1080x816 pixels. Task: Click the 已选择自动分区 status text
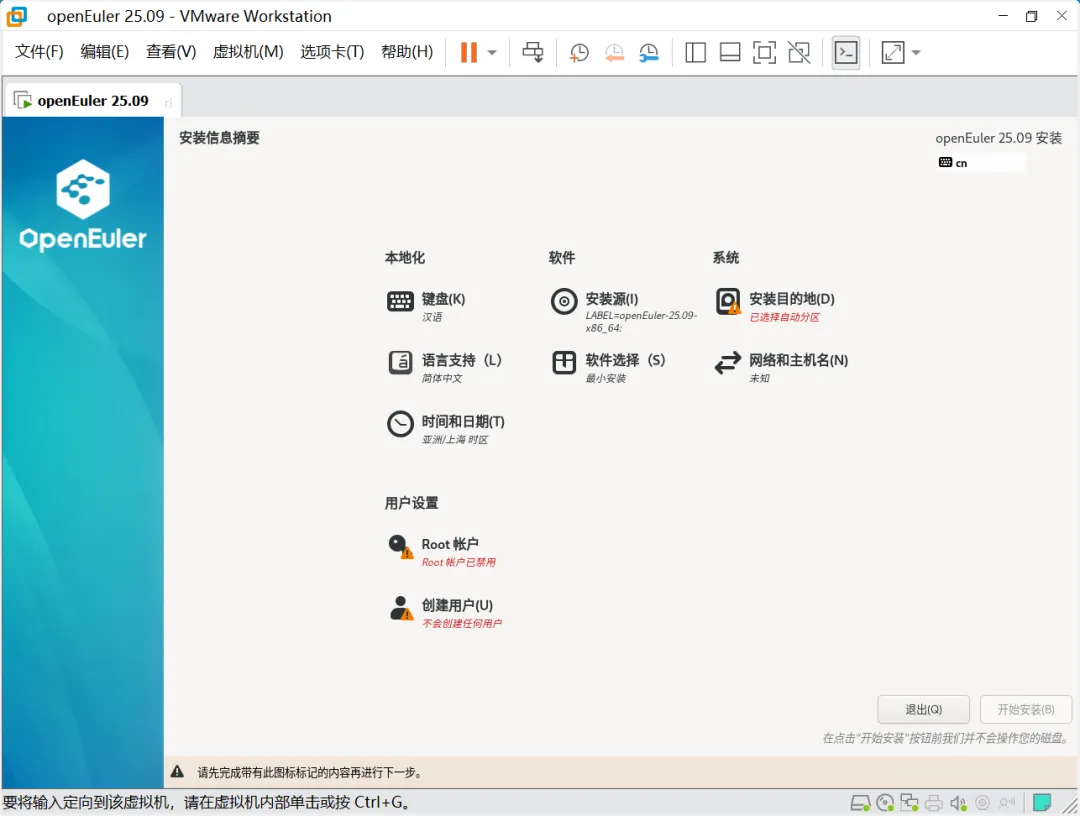[x=785, y=317]
